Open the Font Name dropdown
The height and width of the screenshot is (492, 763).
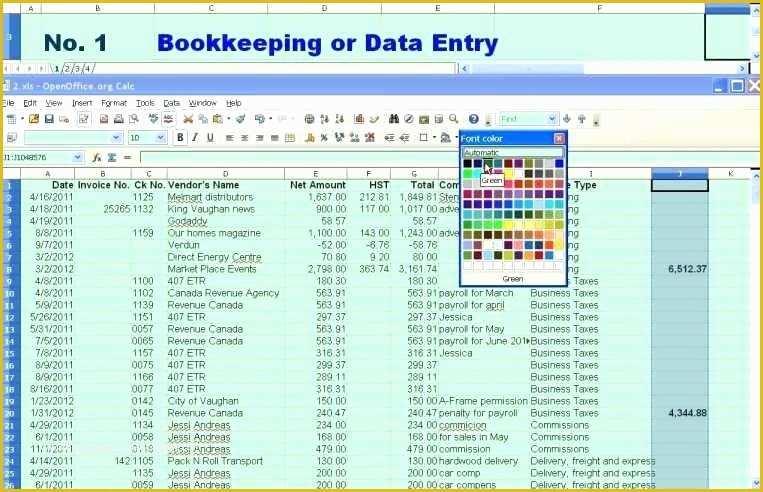point(116,138)
